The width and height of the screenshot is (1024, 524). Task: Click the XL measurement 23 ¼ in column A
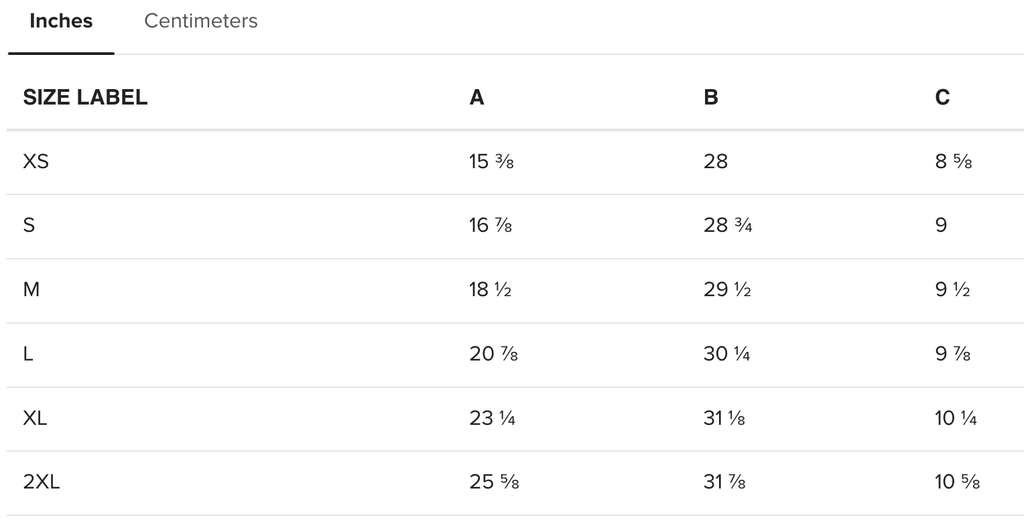pos(492,418)
